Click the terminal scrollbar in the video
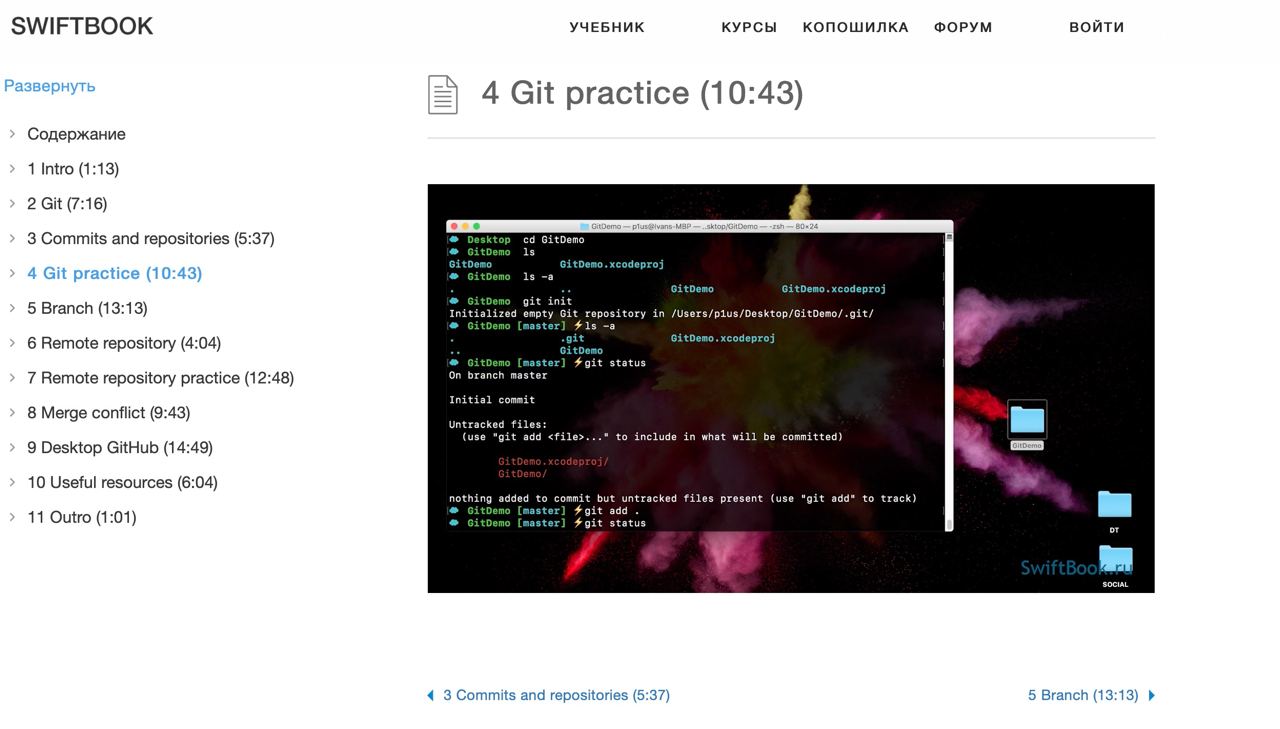Viewport: 1280px width, 729px height. (x=948, y=381)
